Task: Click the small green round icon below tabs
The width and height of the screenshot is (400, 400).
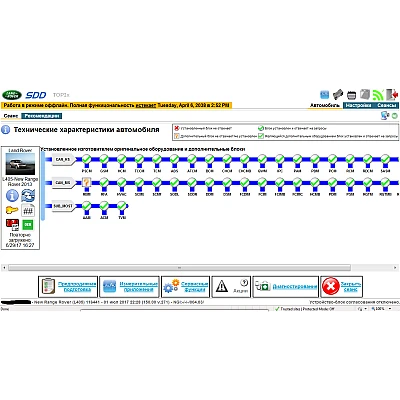Action: 395,116
